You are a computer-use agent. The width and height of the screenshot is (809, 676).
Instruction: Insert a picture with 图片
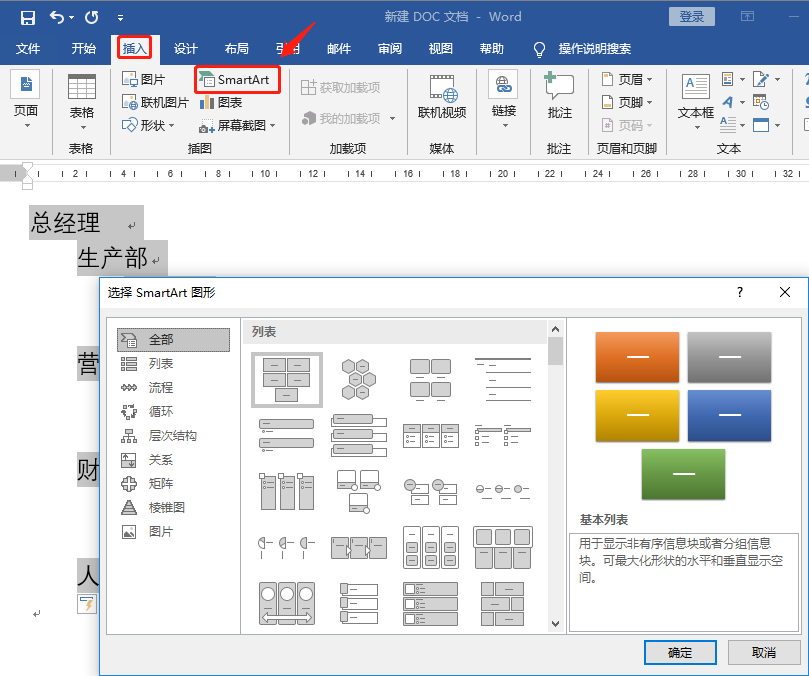pyautogui.click(x=144, y=79)
